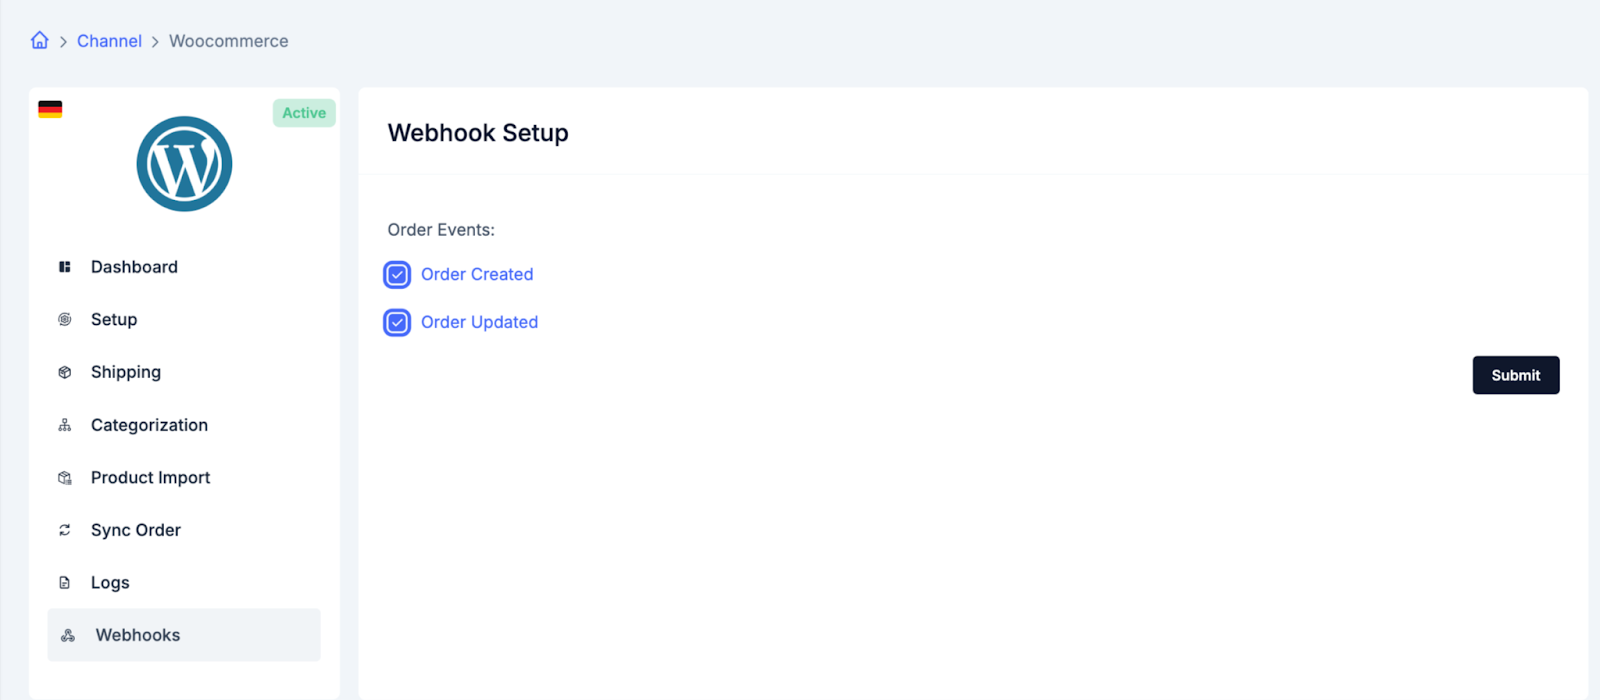This screenshot has height=700, width=1600.
Task: Click the Logs document icon
Action: coord(65,583)
